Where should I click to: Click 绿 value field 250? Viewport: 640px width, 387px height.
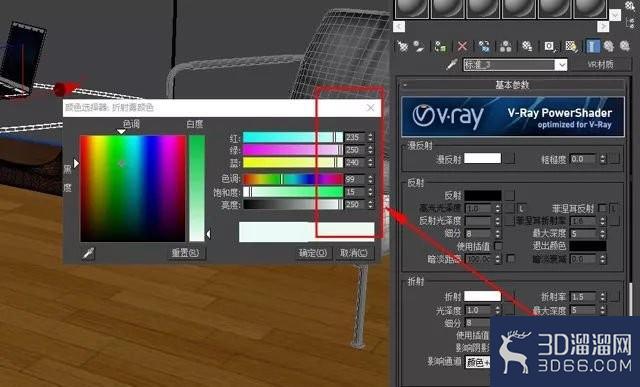pyautogui.click(x=355, y=150)
